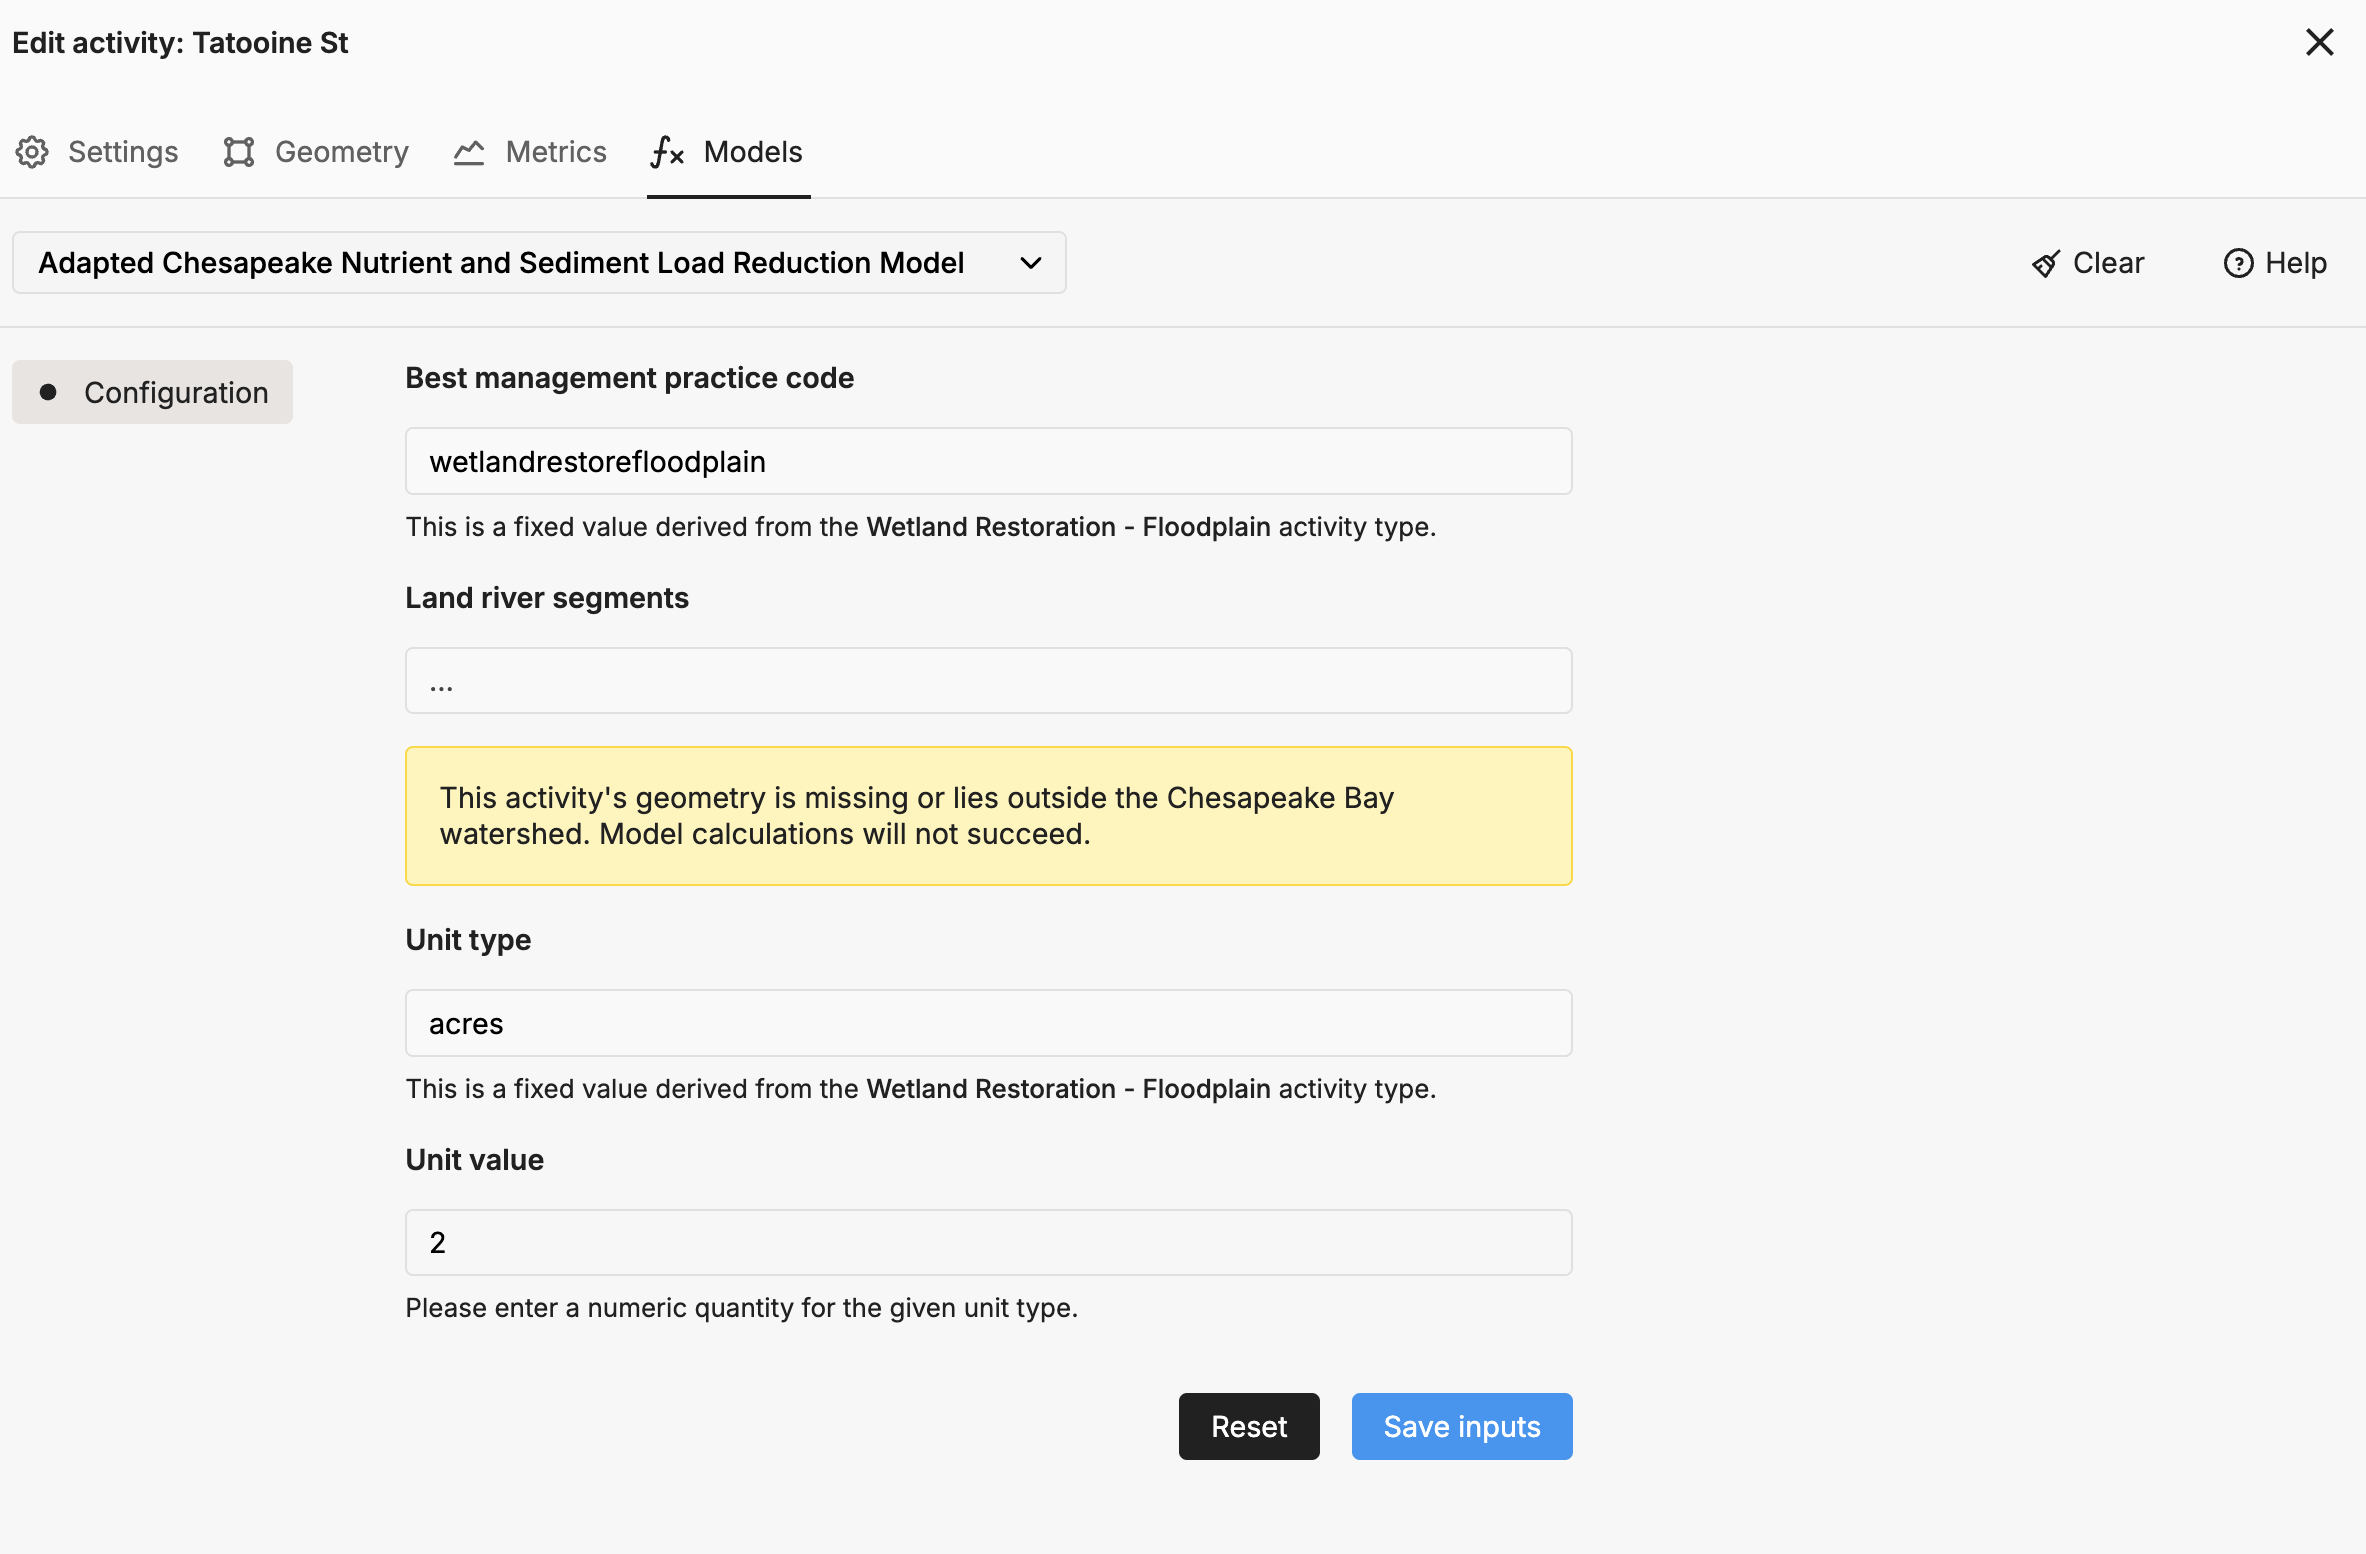Click the Best management practice code field
The width and height of the screenshot is (2366, 1554).
988,461
